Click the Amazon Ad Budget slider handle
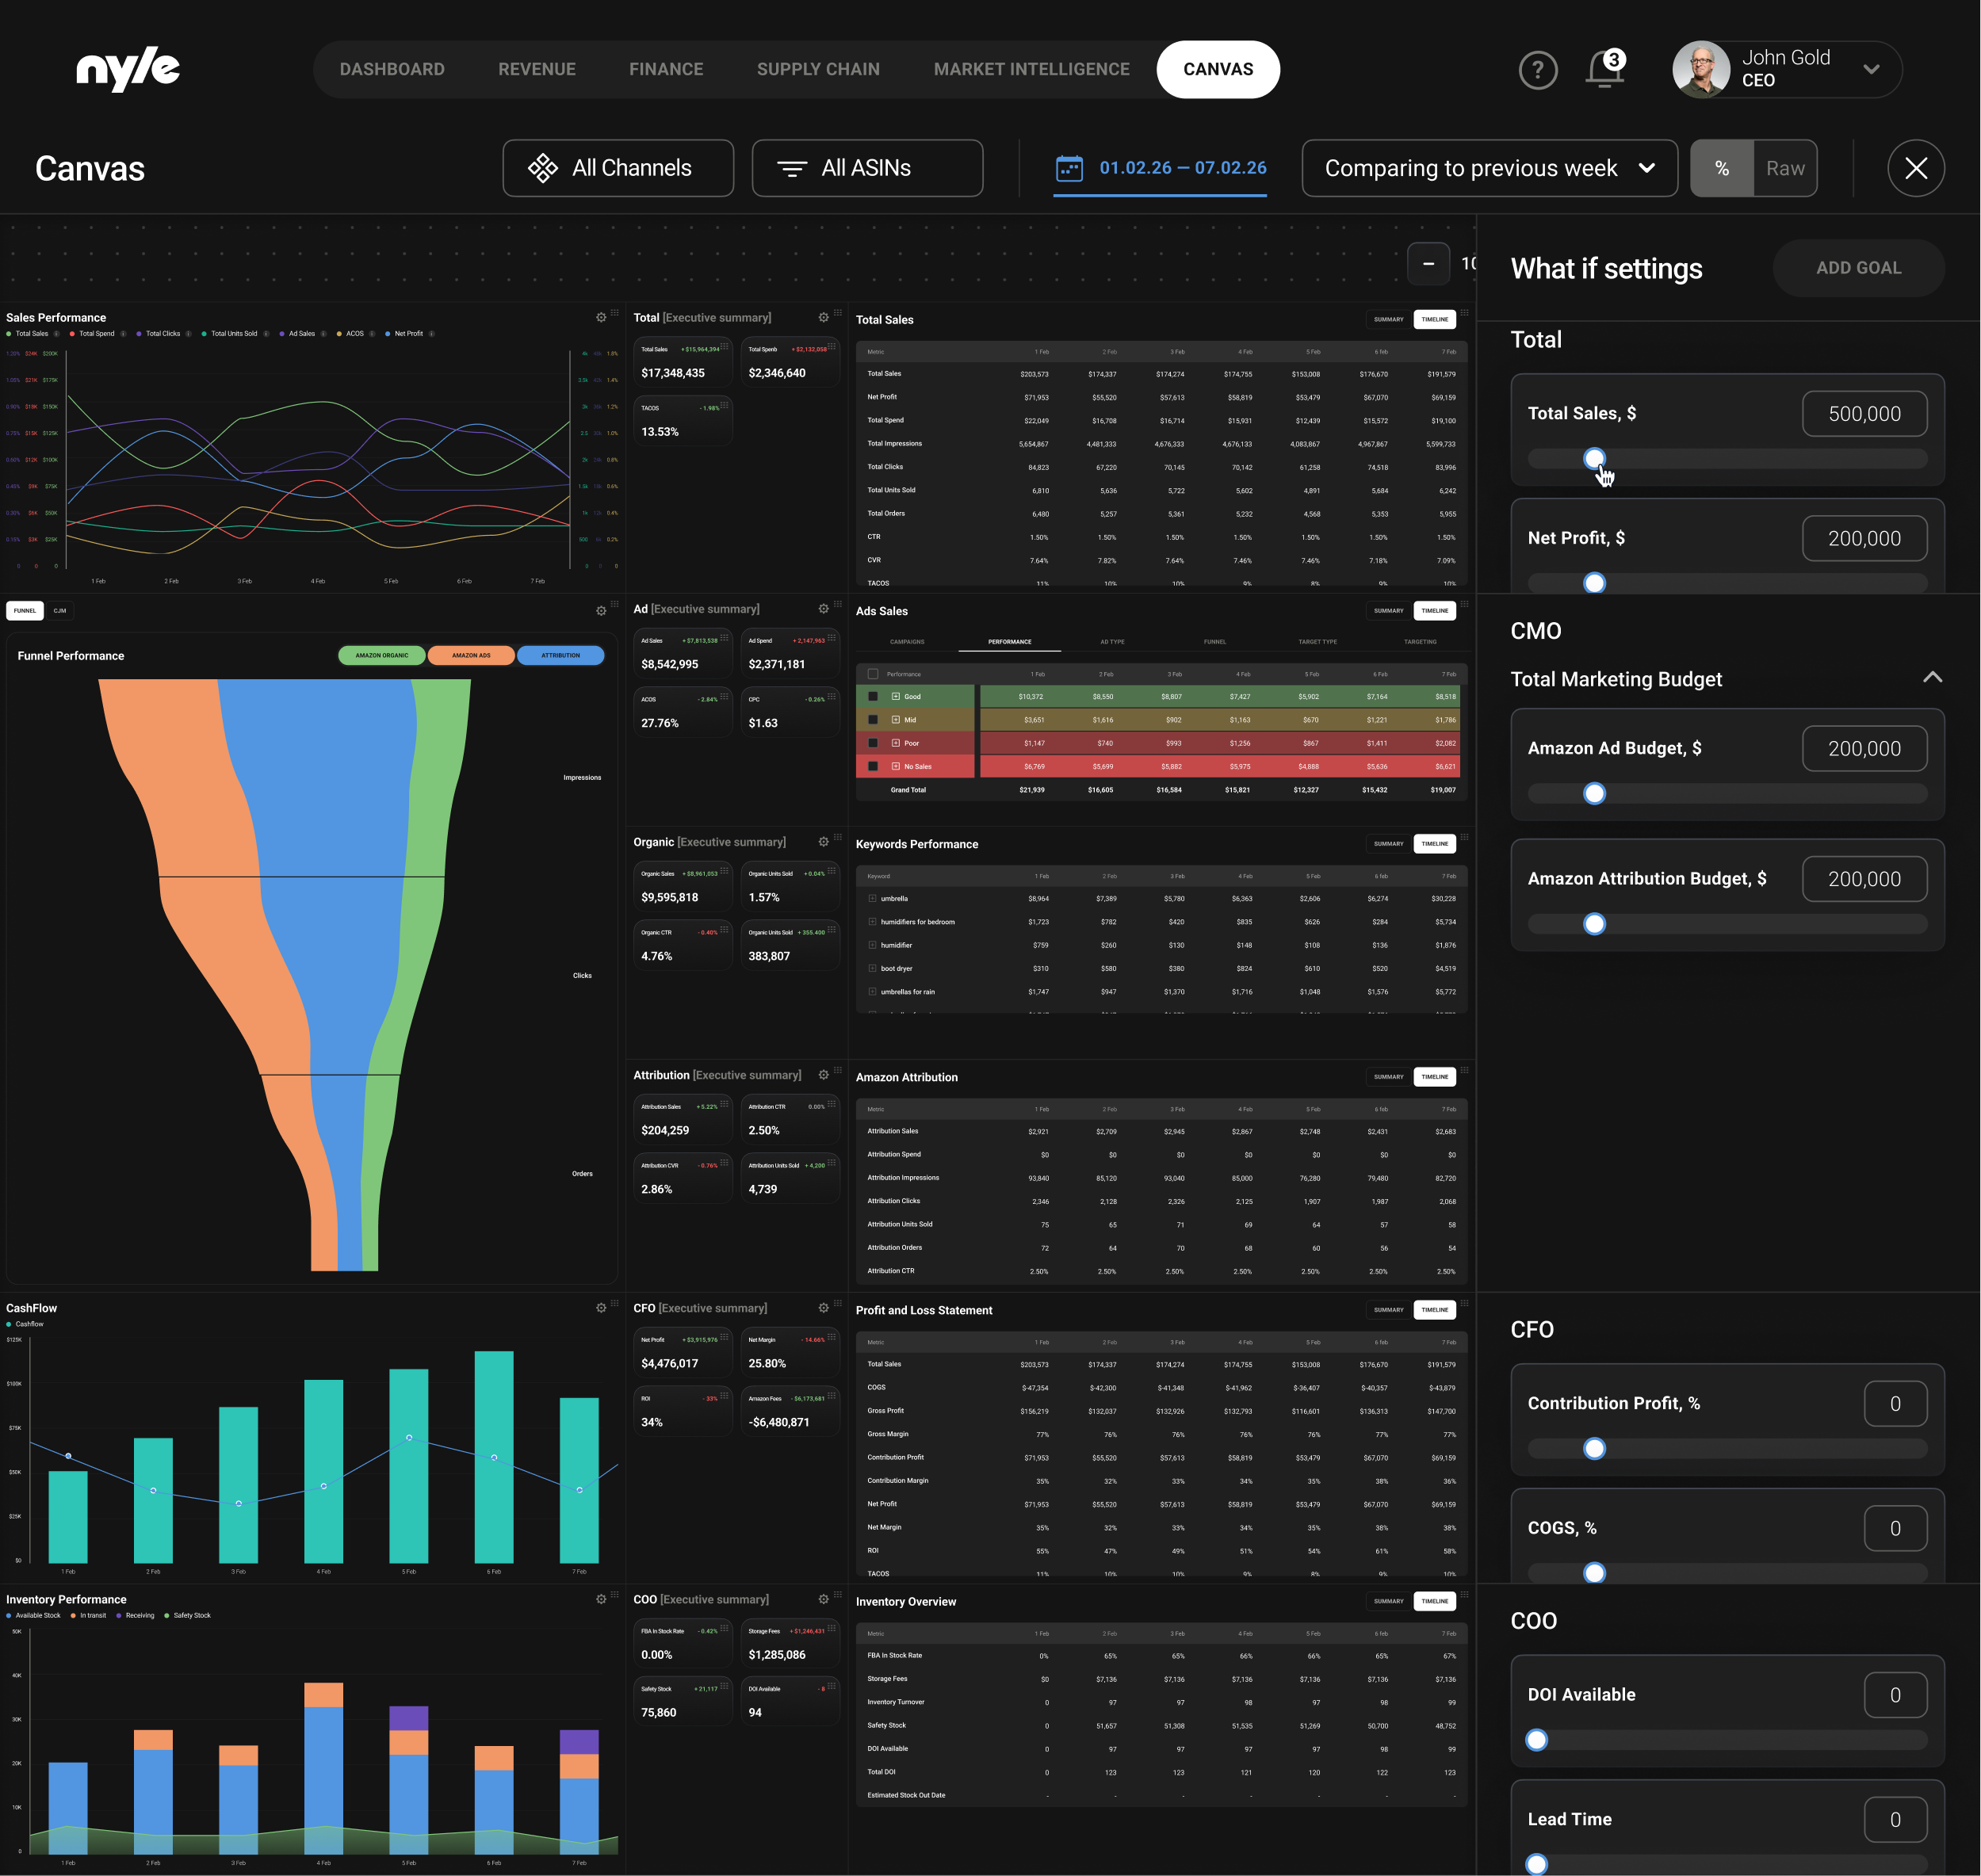This screenshot has width=1981, height=1876. click(1594, 794)
